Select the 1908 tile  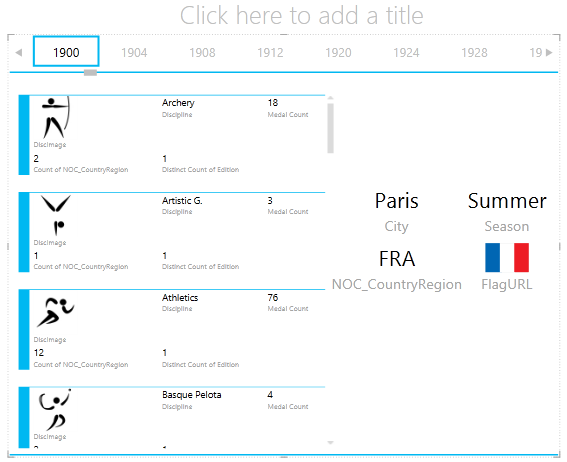click(x=202, y=53)
